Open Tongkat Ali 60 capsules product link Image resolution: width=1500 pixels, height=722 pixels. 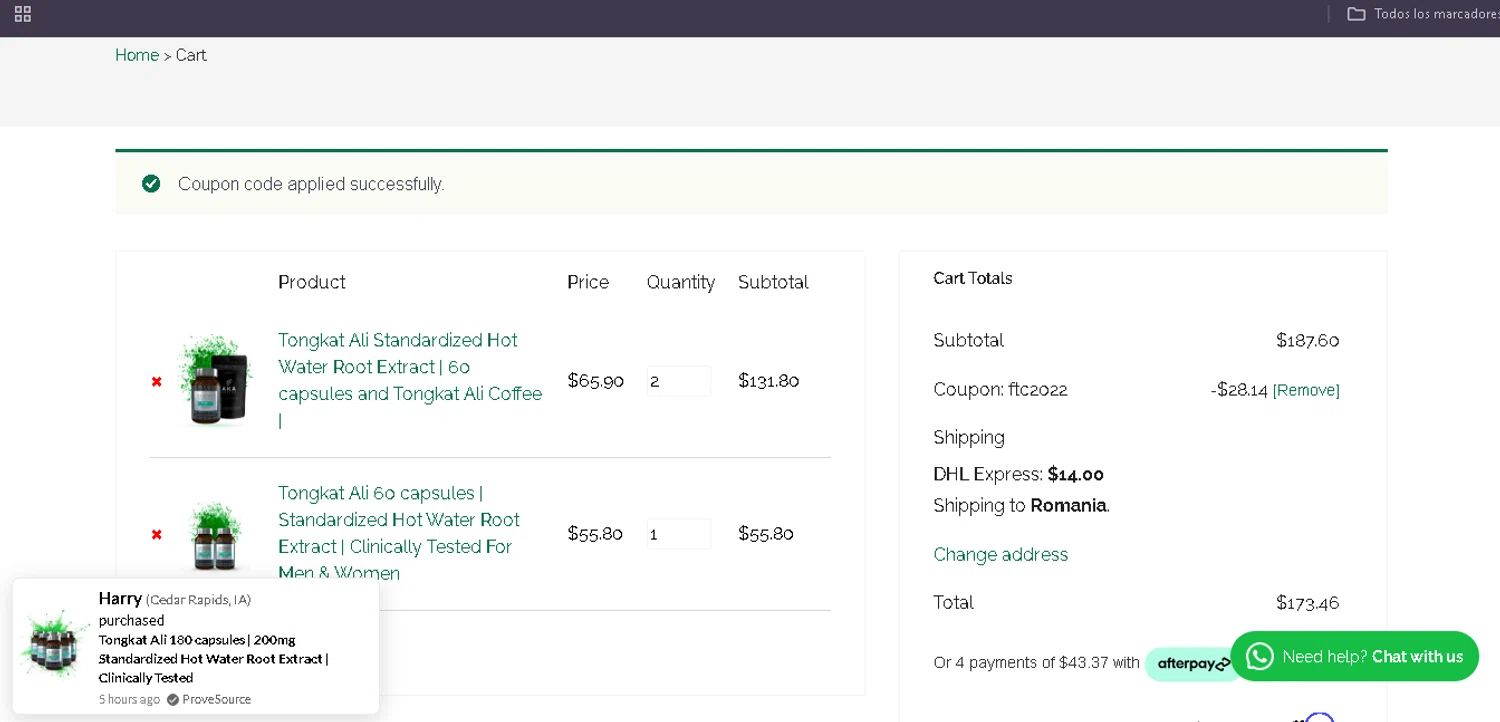tap(399, 533)
